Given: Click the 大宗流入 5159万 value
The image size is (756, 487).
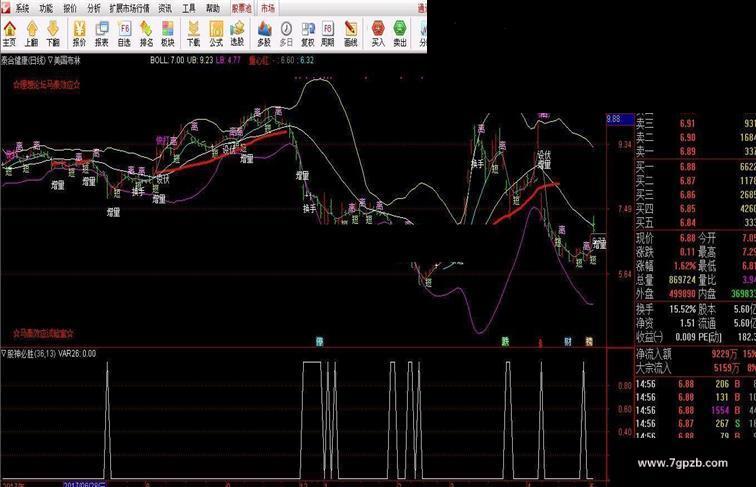Looking at the screenshot, I should pyautogui.click(x=726, y=368).
